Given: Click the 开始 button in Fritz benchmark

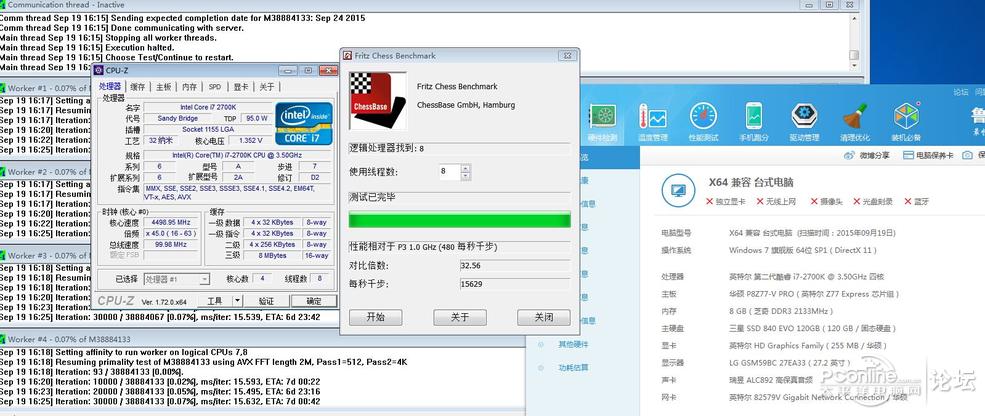Looking at the screenshot, I should pos(376,317).
